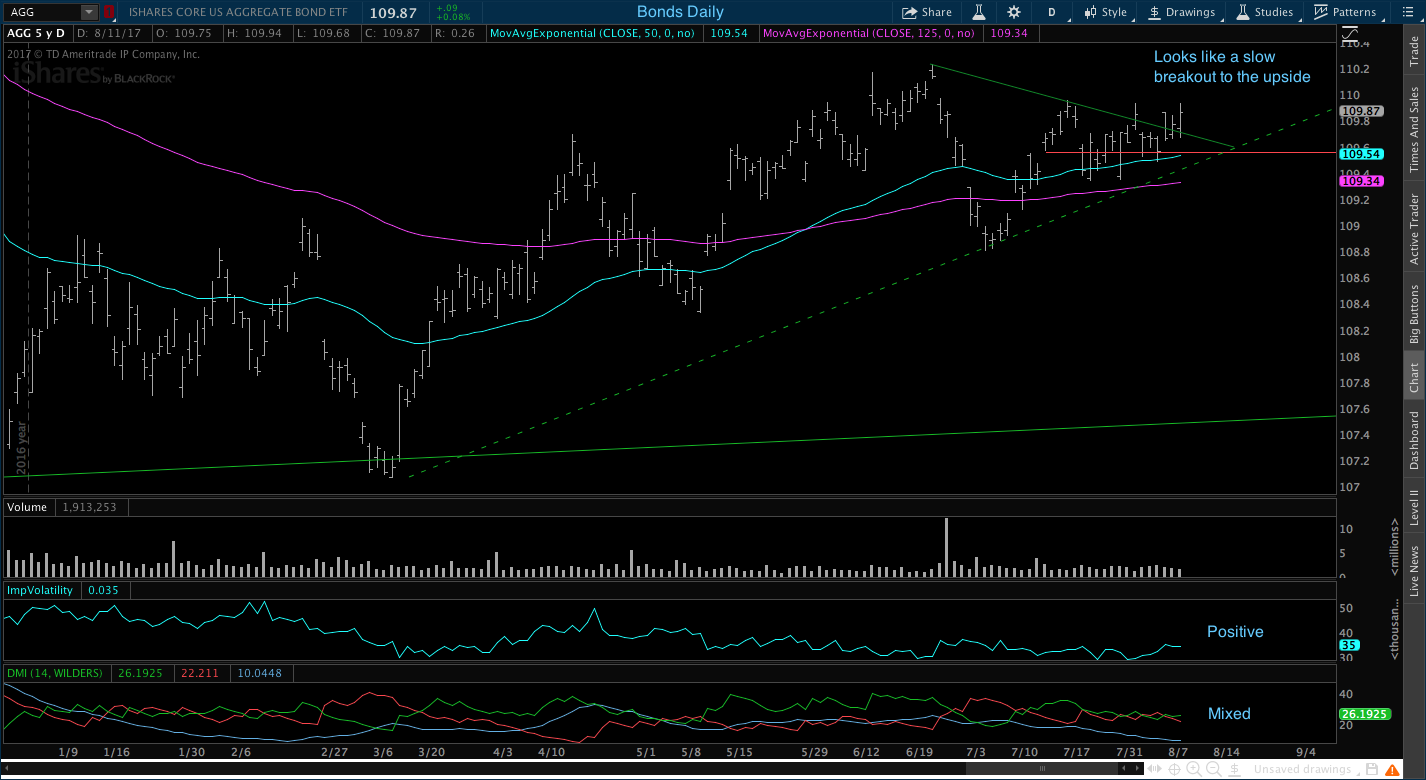
Task: Click the DMI (14, WILDERS) study label
Action: 55,673
